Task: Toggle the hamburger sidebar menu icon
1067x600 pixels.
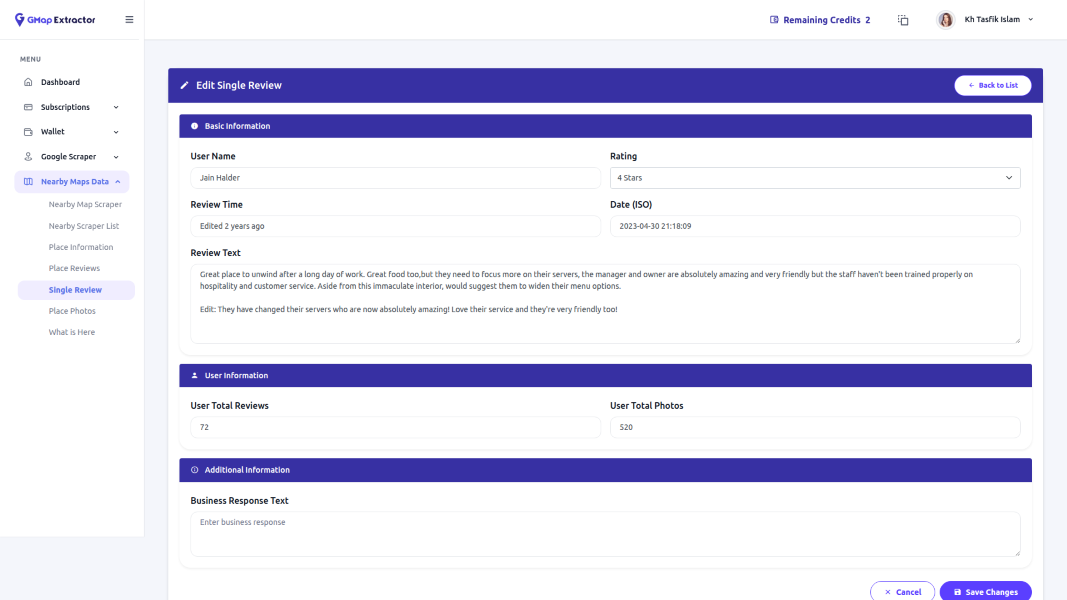Action: tap(129, 20)
